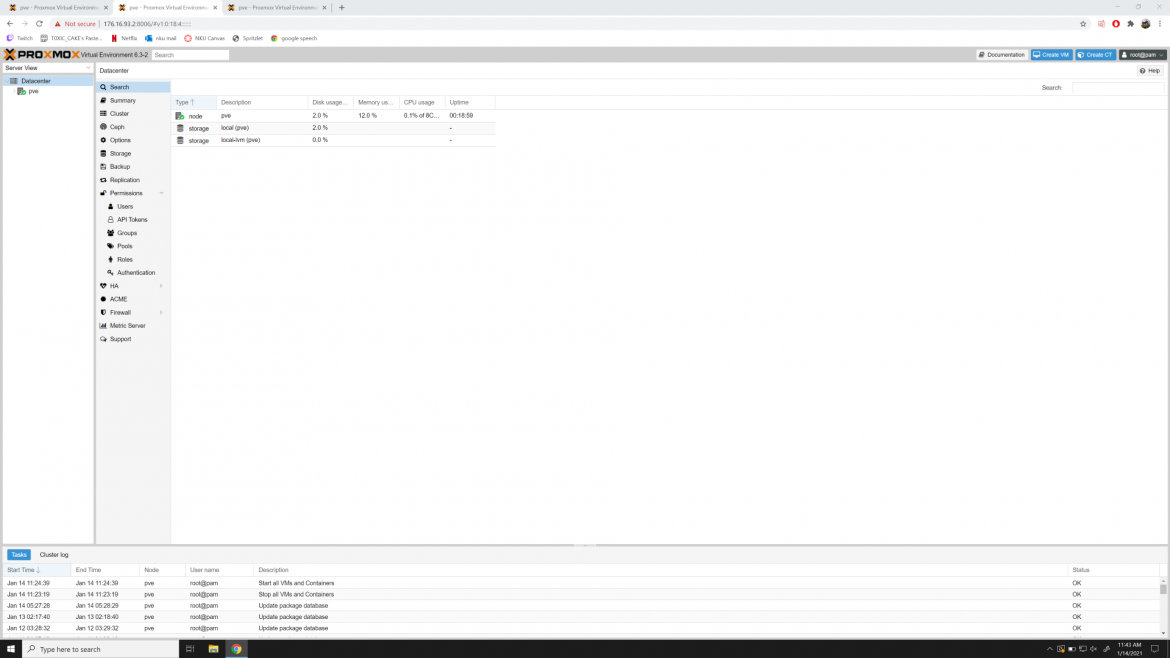Click the Options gear icon

click(x=103, y=140)
